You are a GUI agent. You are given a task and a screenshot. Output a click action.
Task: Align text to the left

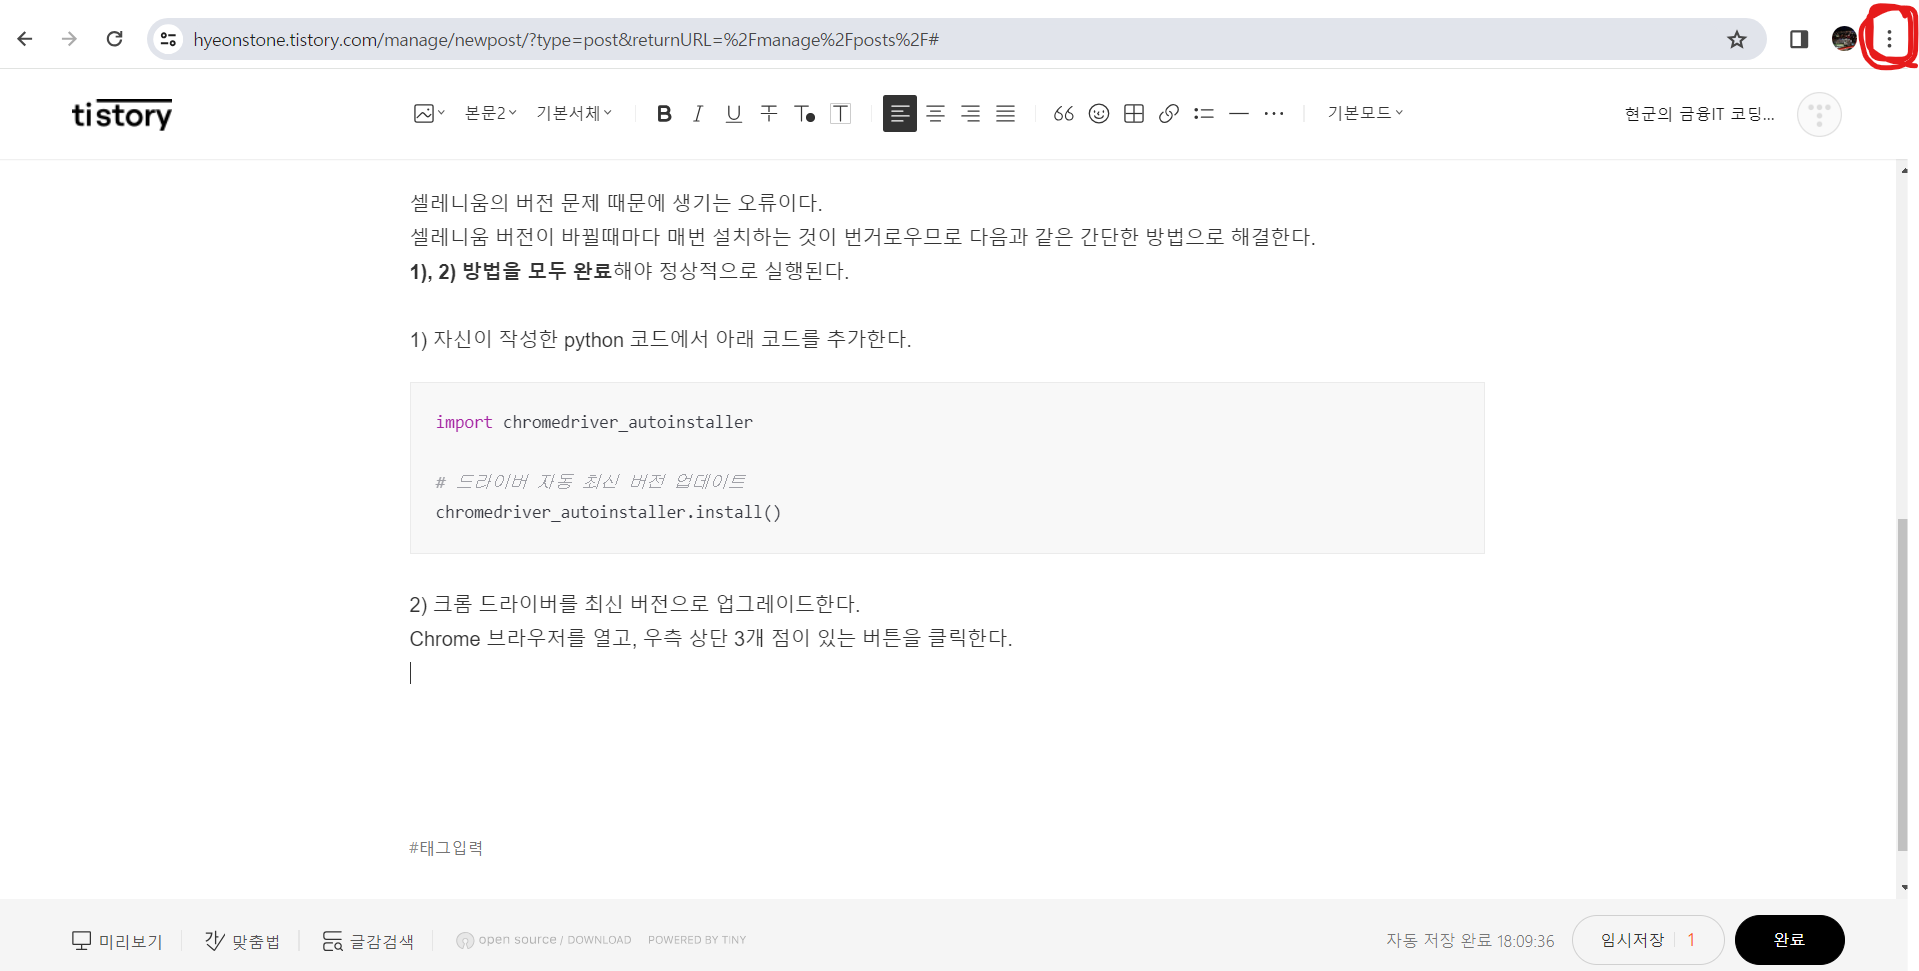900,114
